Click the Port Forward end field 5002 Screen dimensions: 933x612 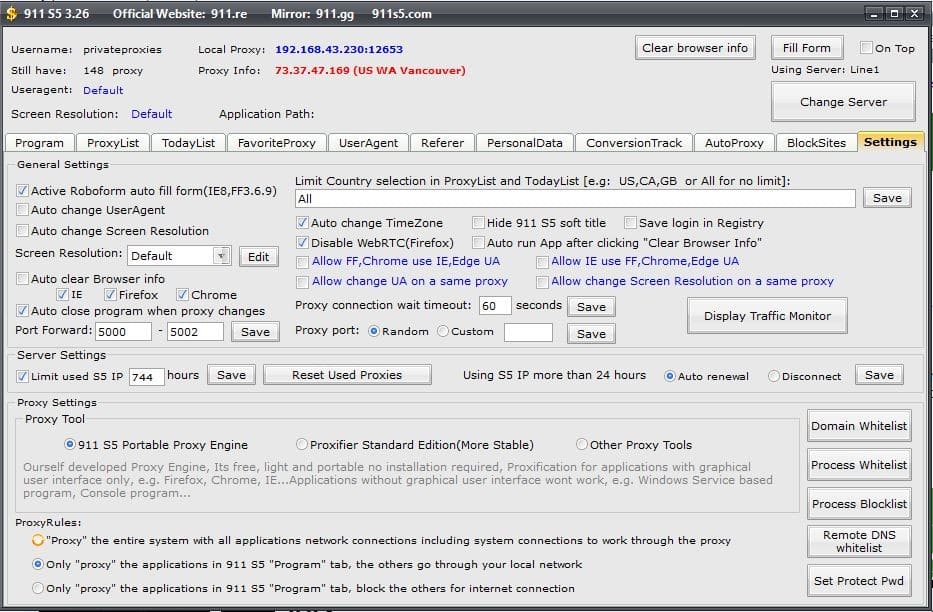tap(196, 332)
